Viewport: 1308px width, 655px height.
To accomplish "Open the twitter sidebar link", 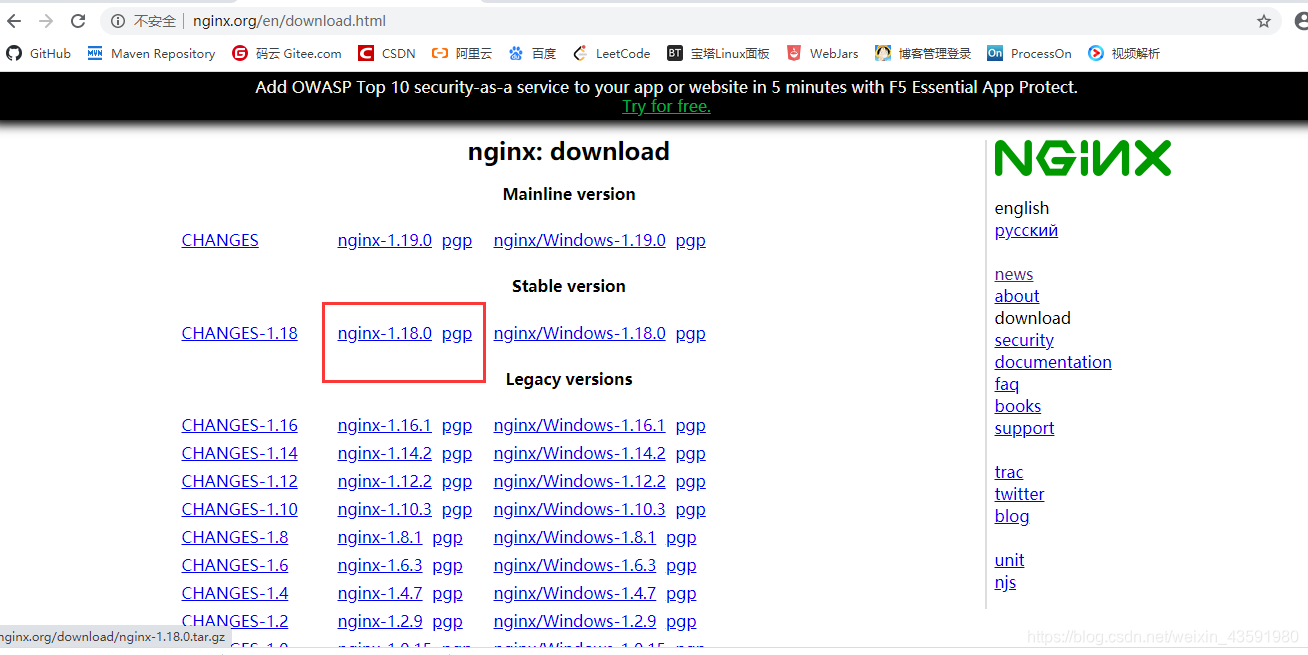I will [1019, 494].
